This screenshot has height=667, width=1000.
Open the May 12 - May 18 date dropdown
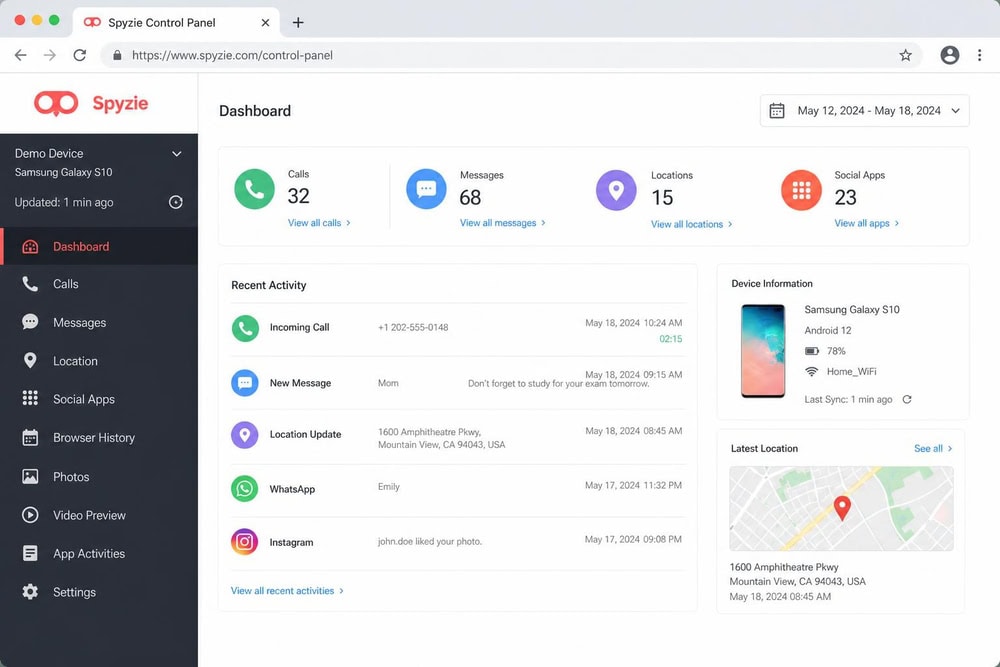(x=865, y=111)
